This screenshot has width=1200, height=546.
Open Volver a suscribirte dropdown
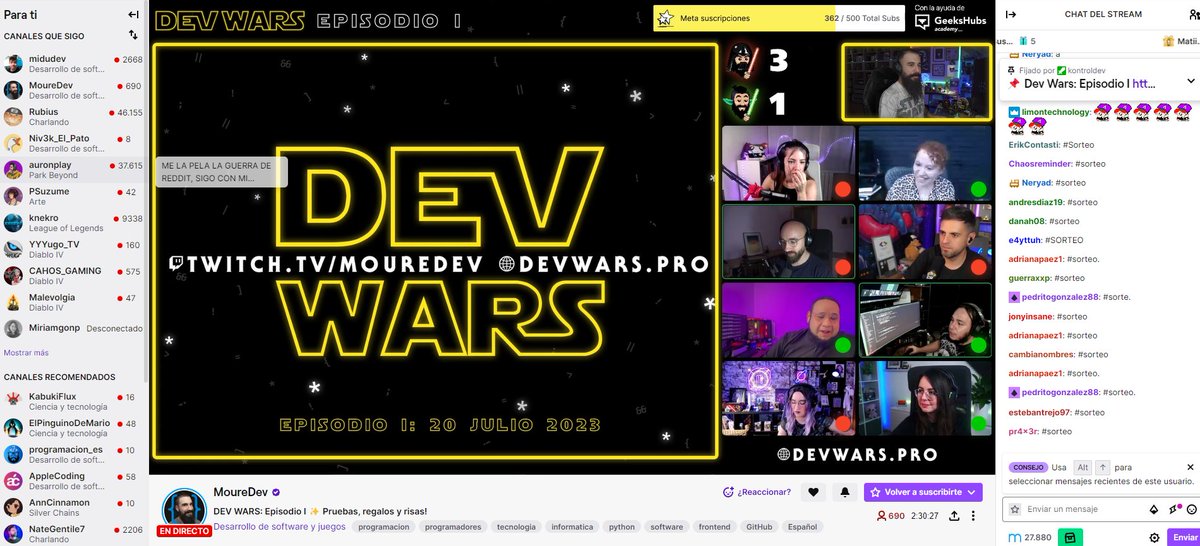tap(923, 492)
